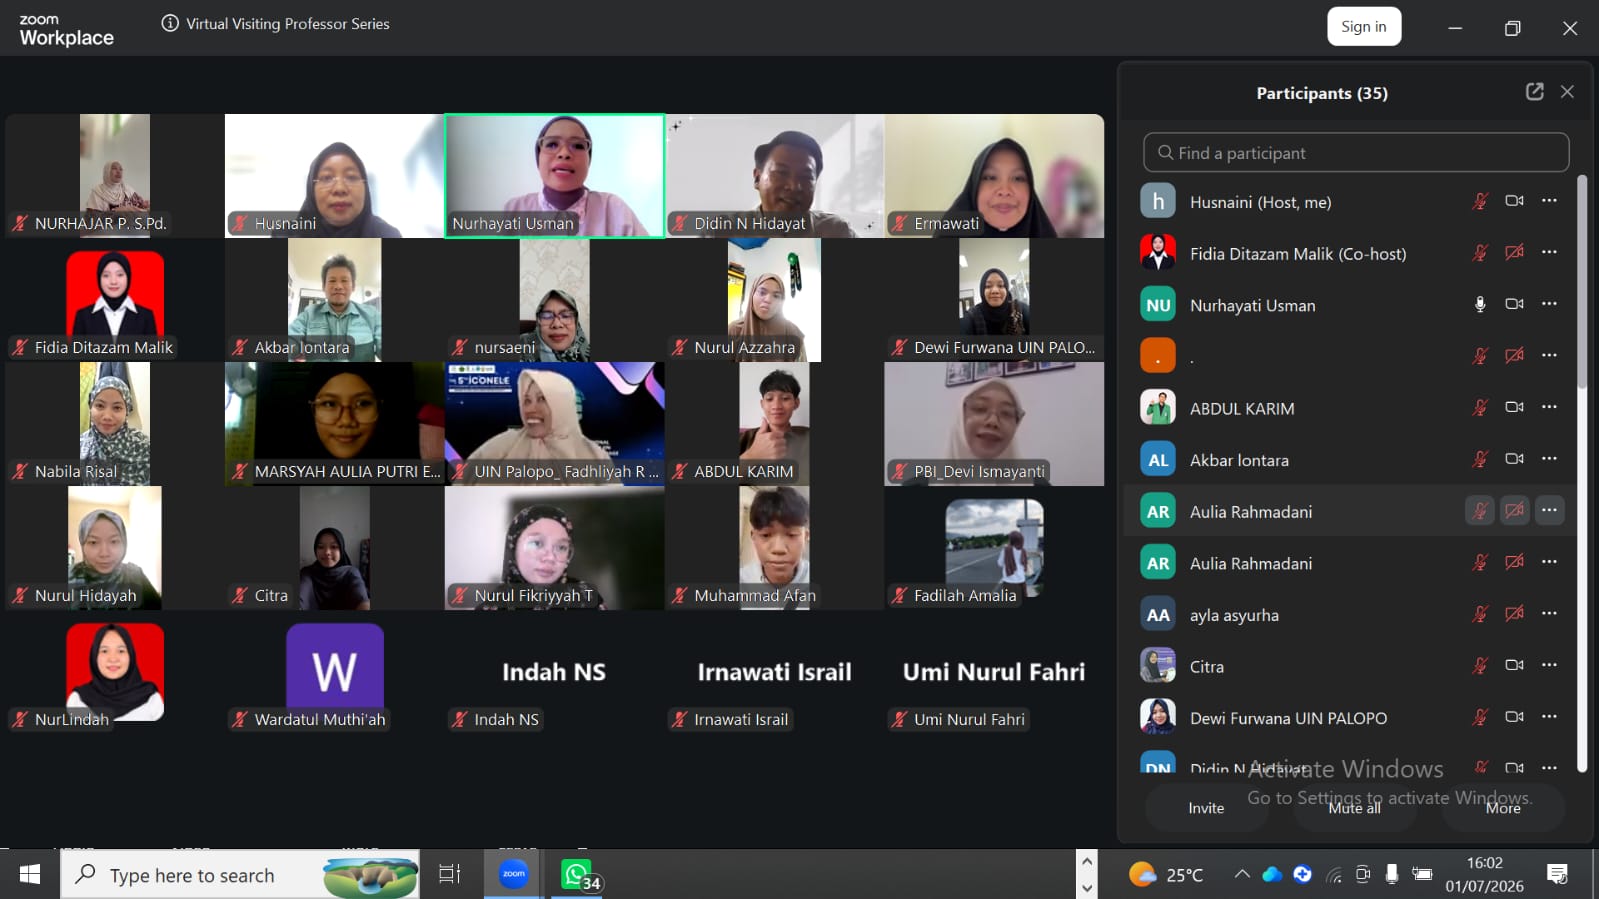Pop out the Participants panel
This screenshot has width=1599, height=899.
point(1534,92)
